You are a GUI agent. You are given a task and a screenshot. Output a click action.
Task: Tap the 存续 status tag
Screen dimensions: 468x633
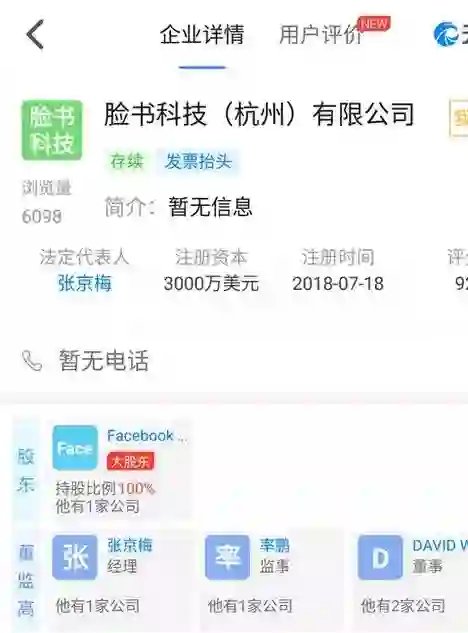pos(127,162)
